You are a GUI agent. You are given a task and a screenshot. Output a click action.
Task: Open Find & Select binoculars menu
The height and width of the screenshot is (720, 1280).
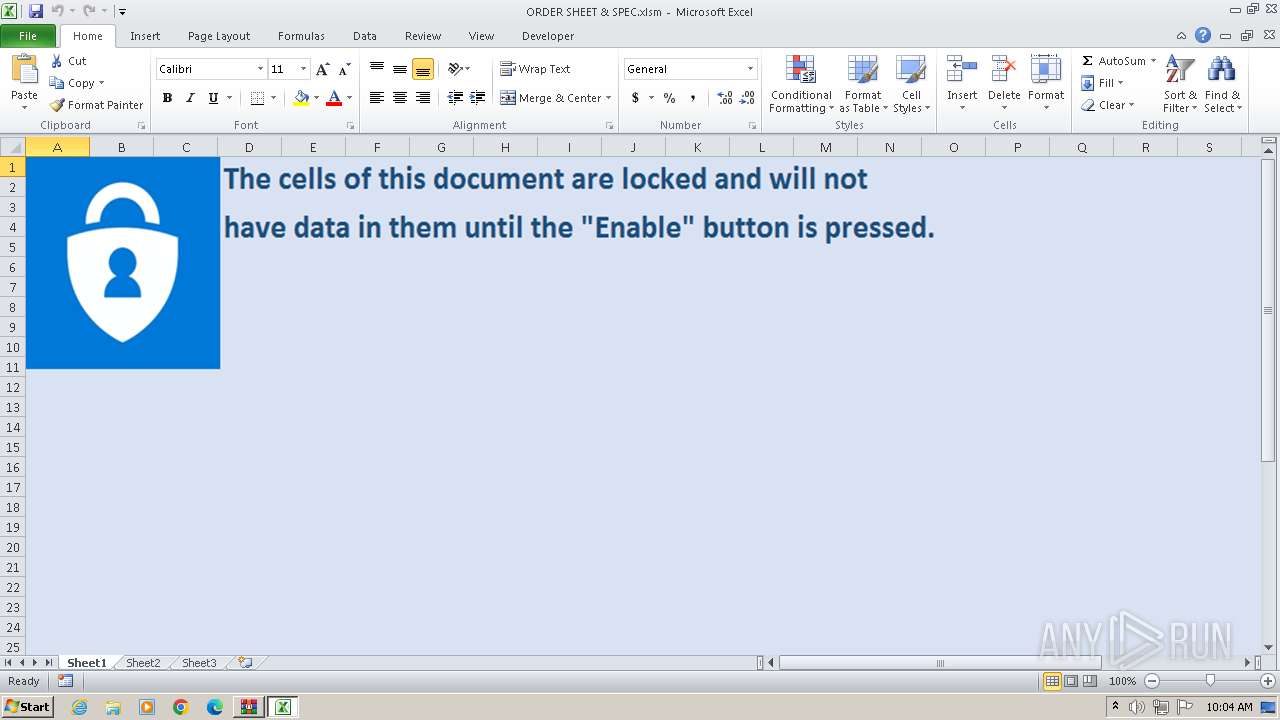click(x=1222, y=85)
